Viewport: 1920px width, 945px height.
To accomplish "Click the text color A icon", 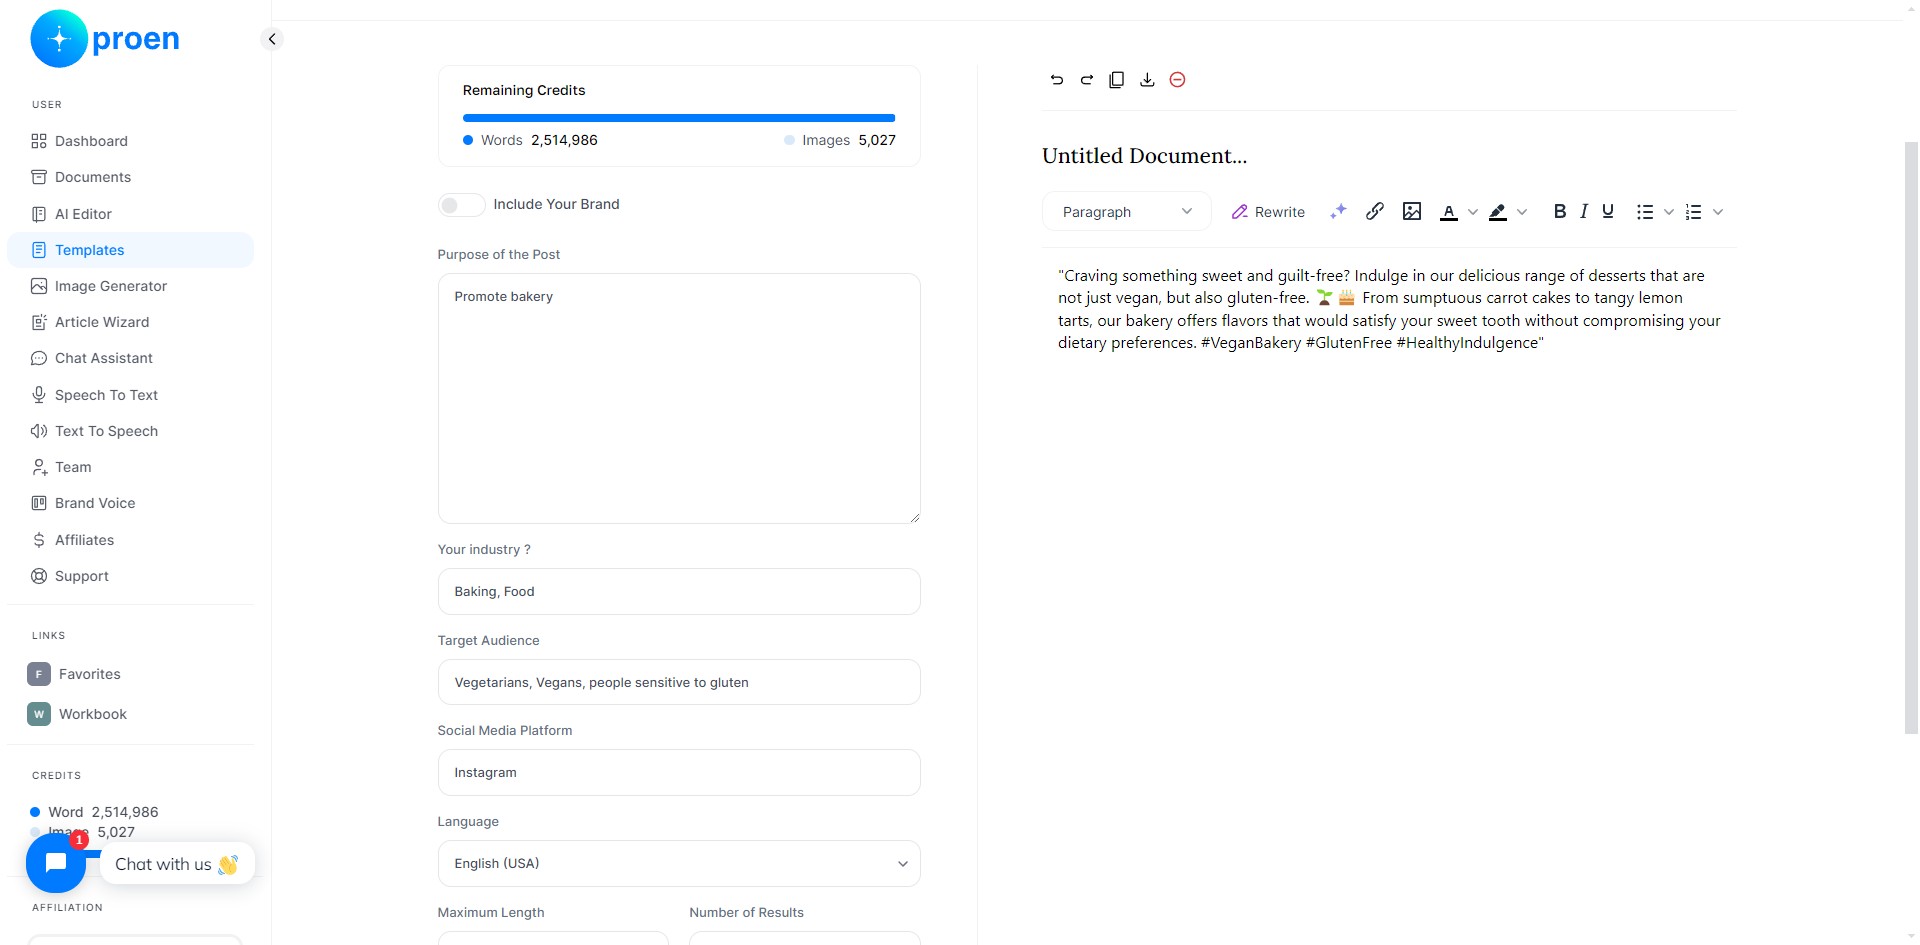I will pyautogui.click(x=1448, y=212).
